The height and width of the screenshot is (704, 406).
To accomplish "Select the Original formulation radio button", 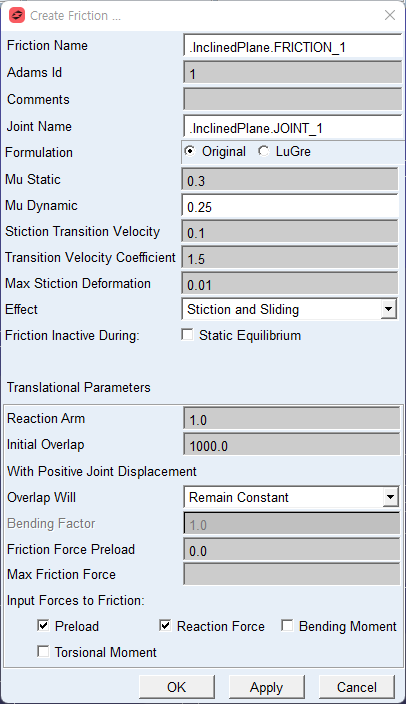I will pos(190,151).
